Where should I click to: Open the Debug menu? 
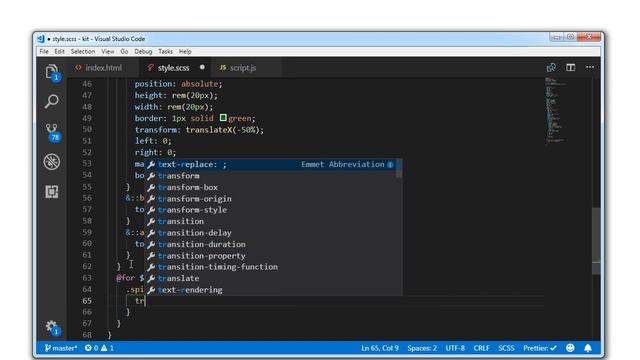click(143, 51)
